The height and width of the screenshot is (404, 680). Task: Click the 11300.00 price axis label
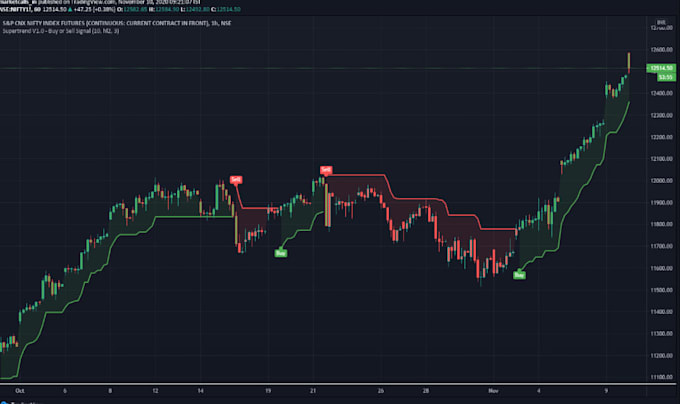click(x=661, y=334)
